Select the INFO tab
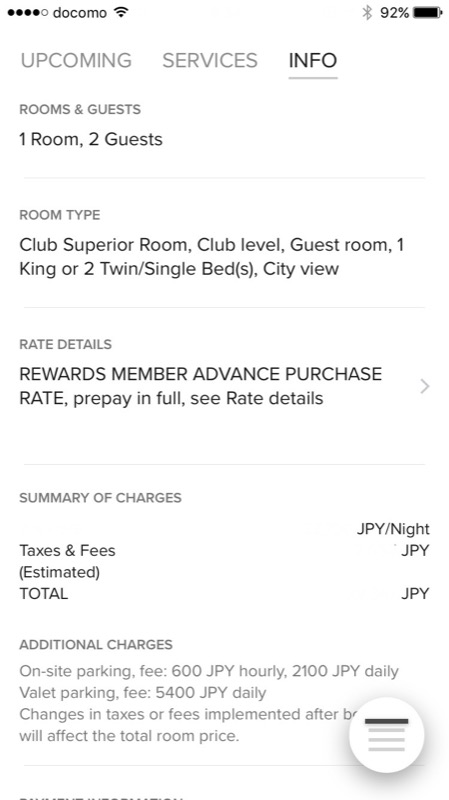The width and height of the screenshot is (449, 800). (313, 60)
